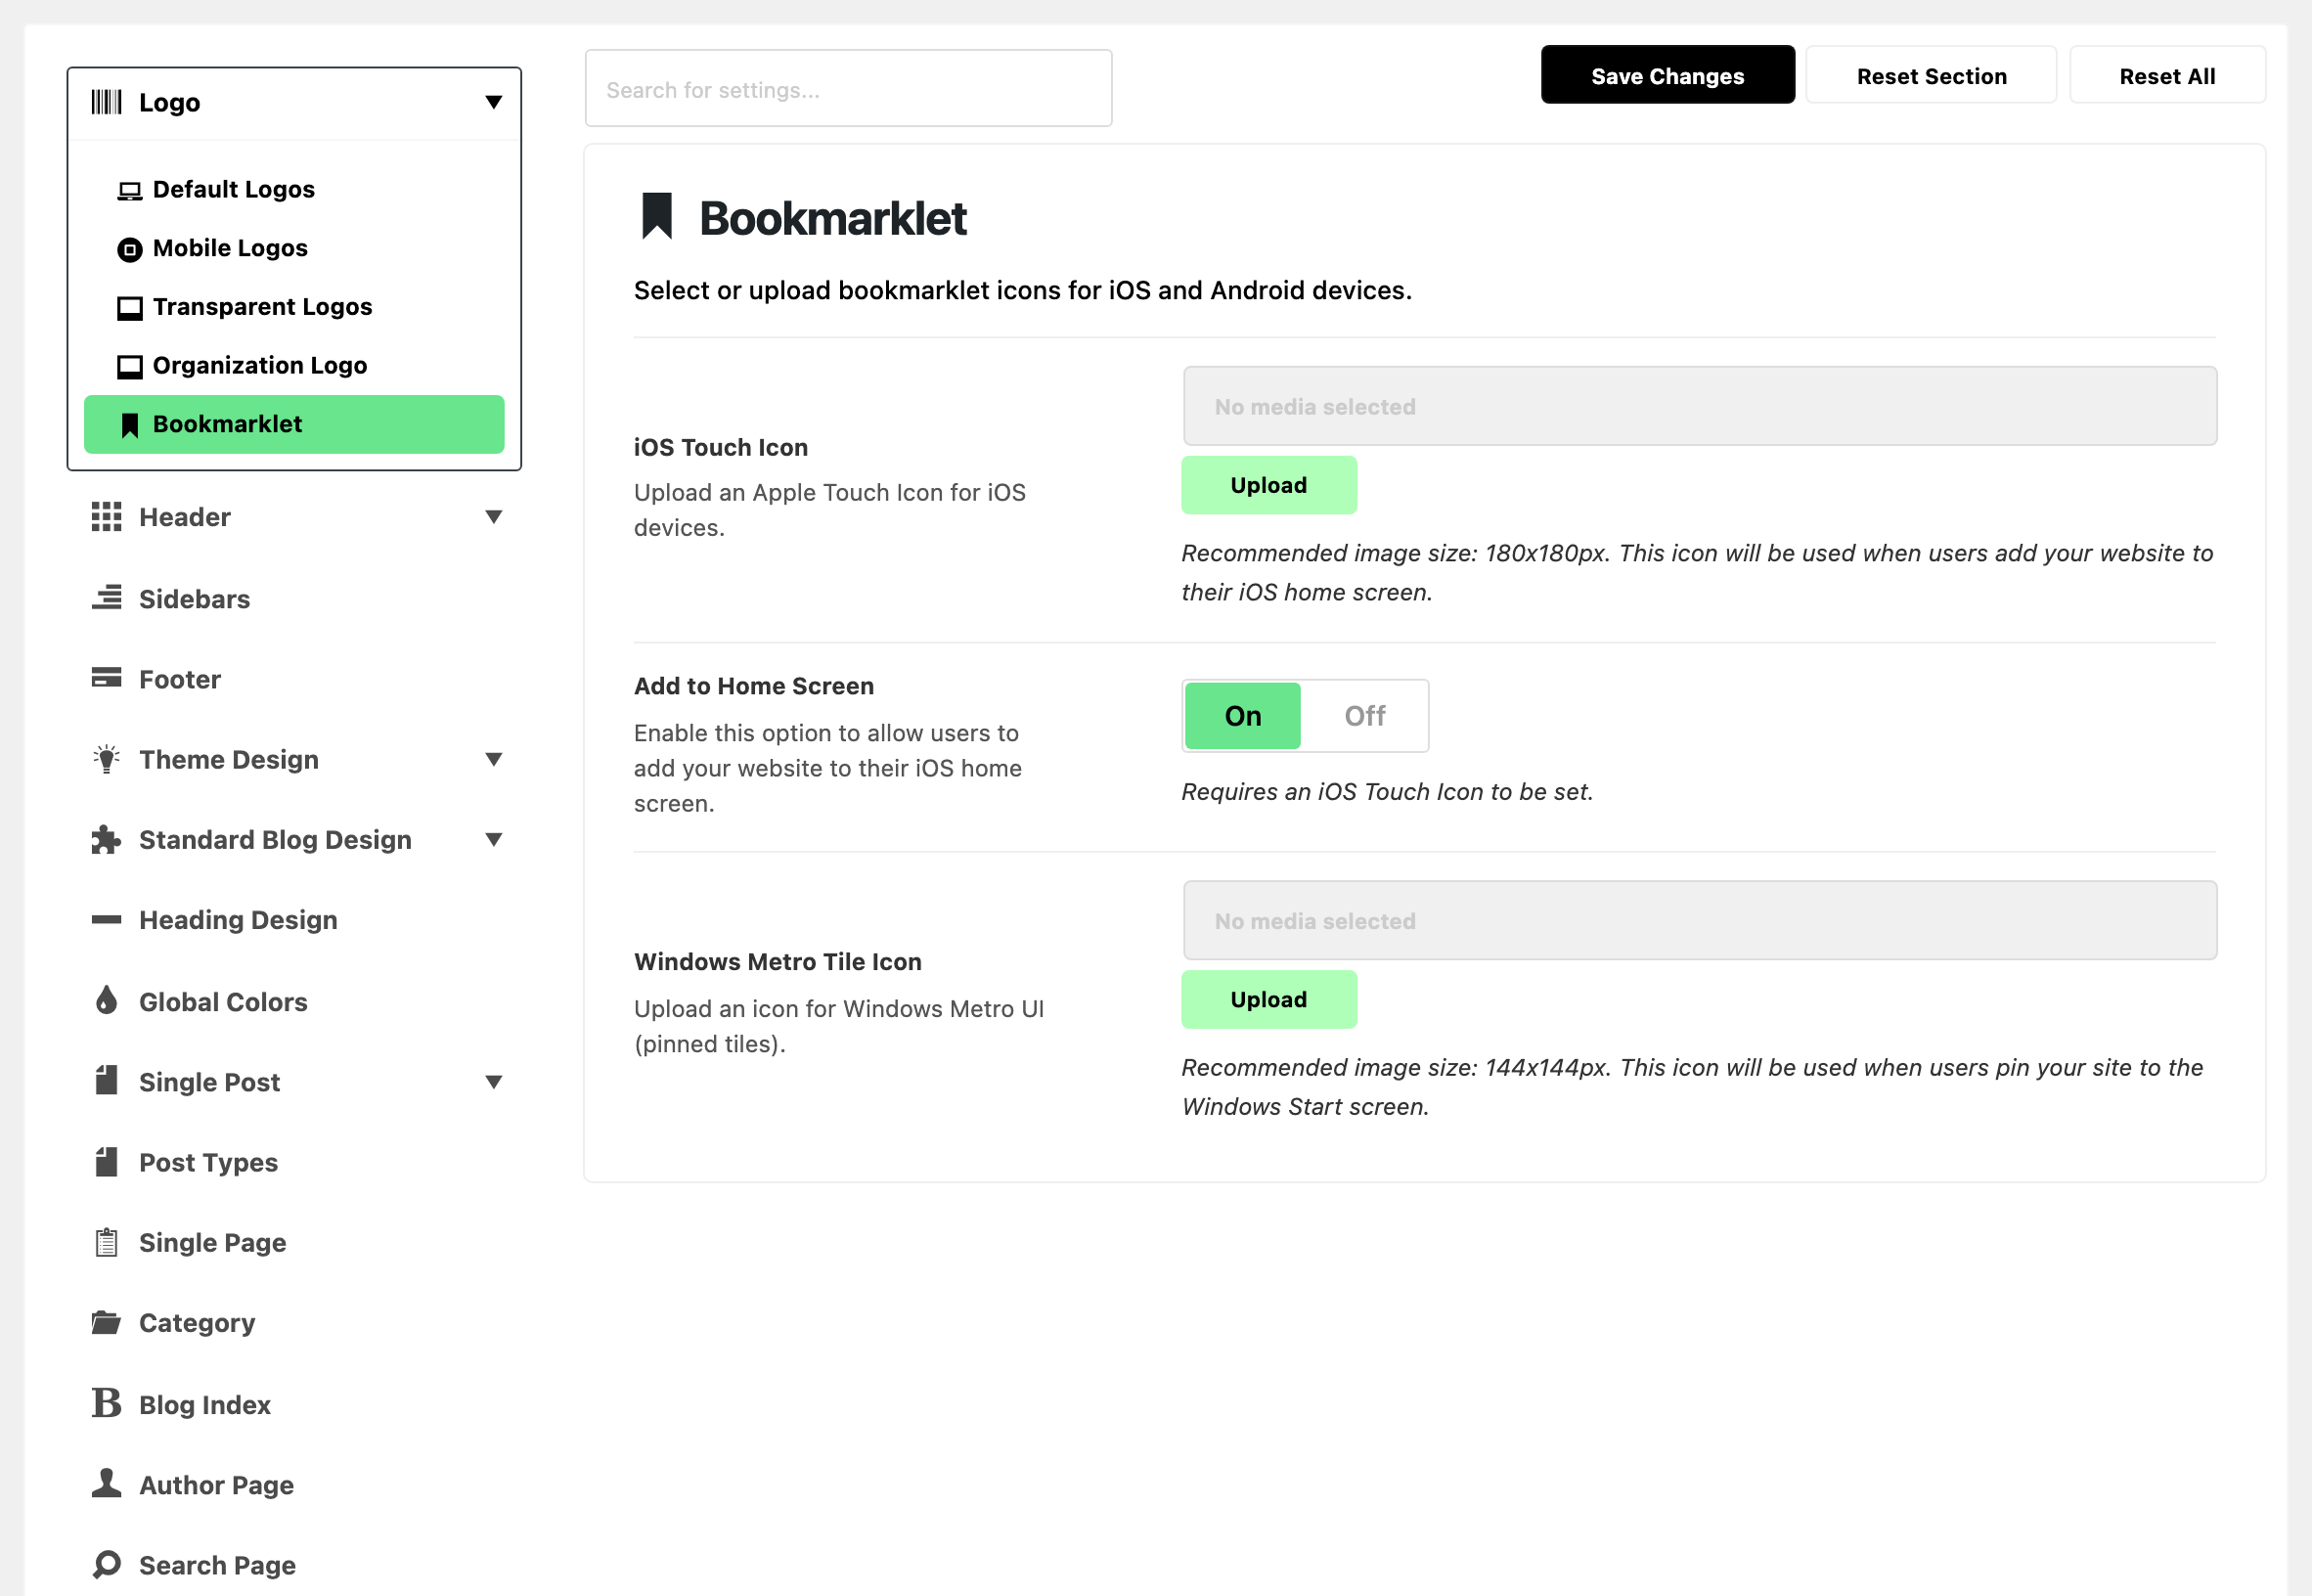Click the Transparent Logos icon
Viewport: 2312px width, 1596px height.
pyautogui.click(x=130, y=308)
